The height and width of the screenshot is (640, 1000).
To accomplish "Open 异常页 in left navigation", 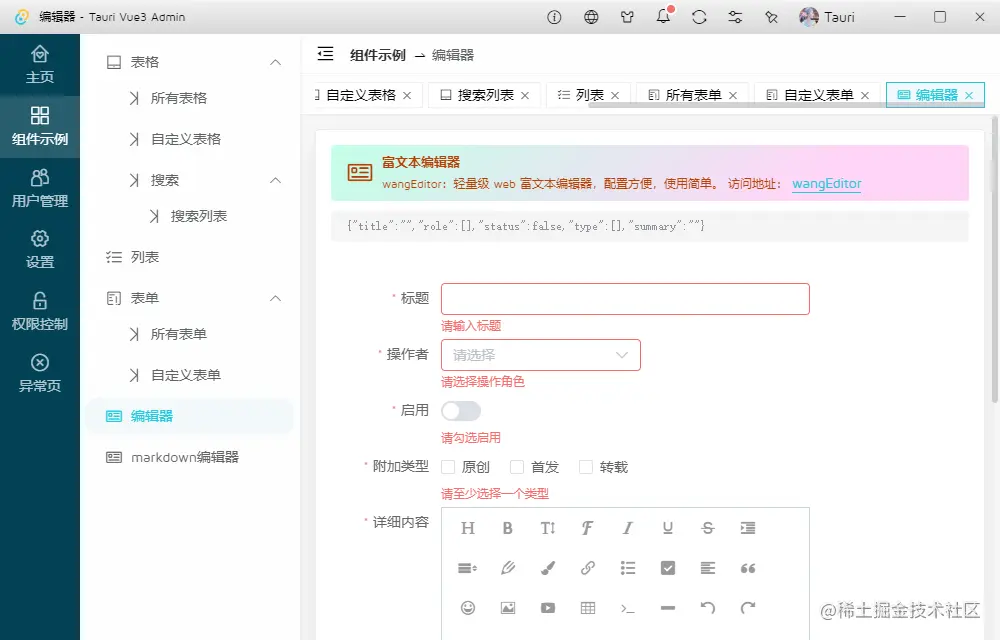I will click(x=40, y=374).
